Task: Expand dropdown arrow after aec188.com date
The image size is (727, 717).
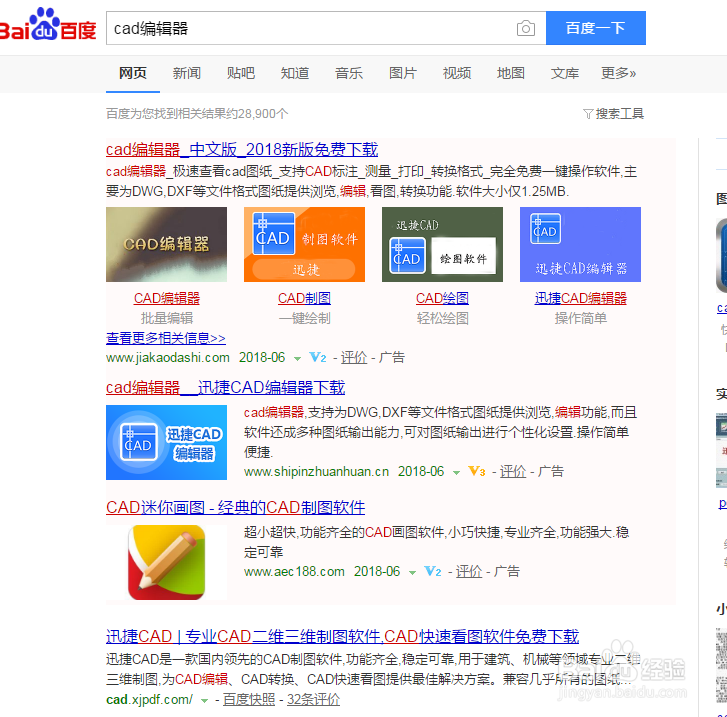Action: (x=412, y=573)
